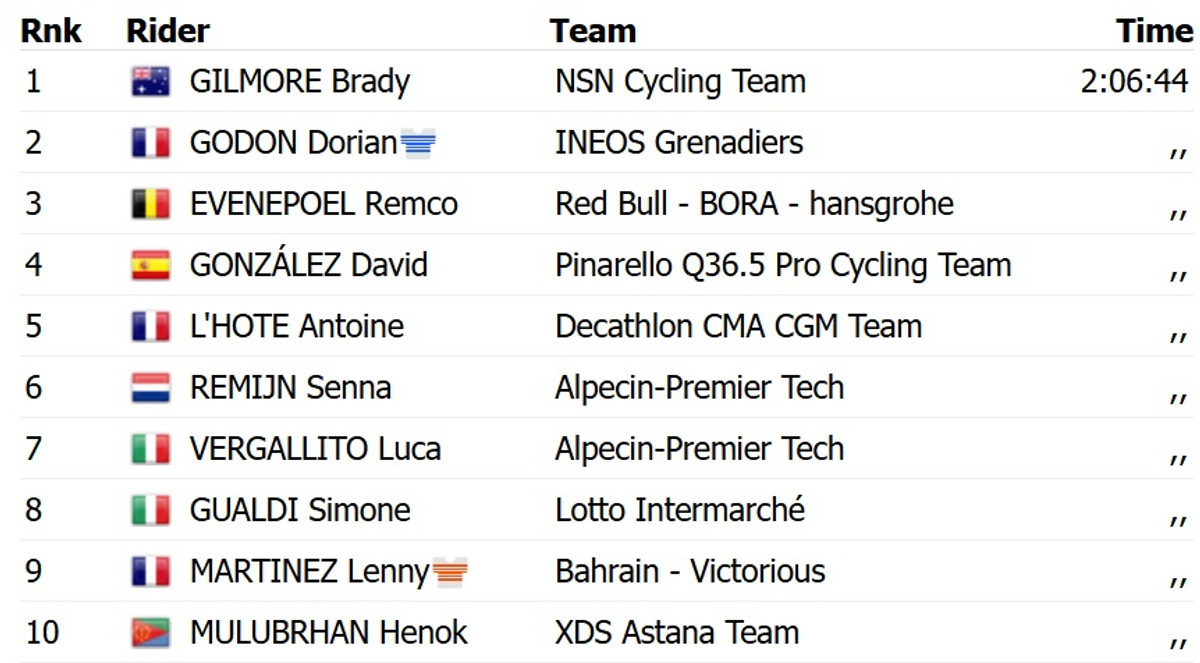Sort by the Rnk column header
This screenshot has height=663, width=1200.
coord(51,31)
